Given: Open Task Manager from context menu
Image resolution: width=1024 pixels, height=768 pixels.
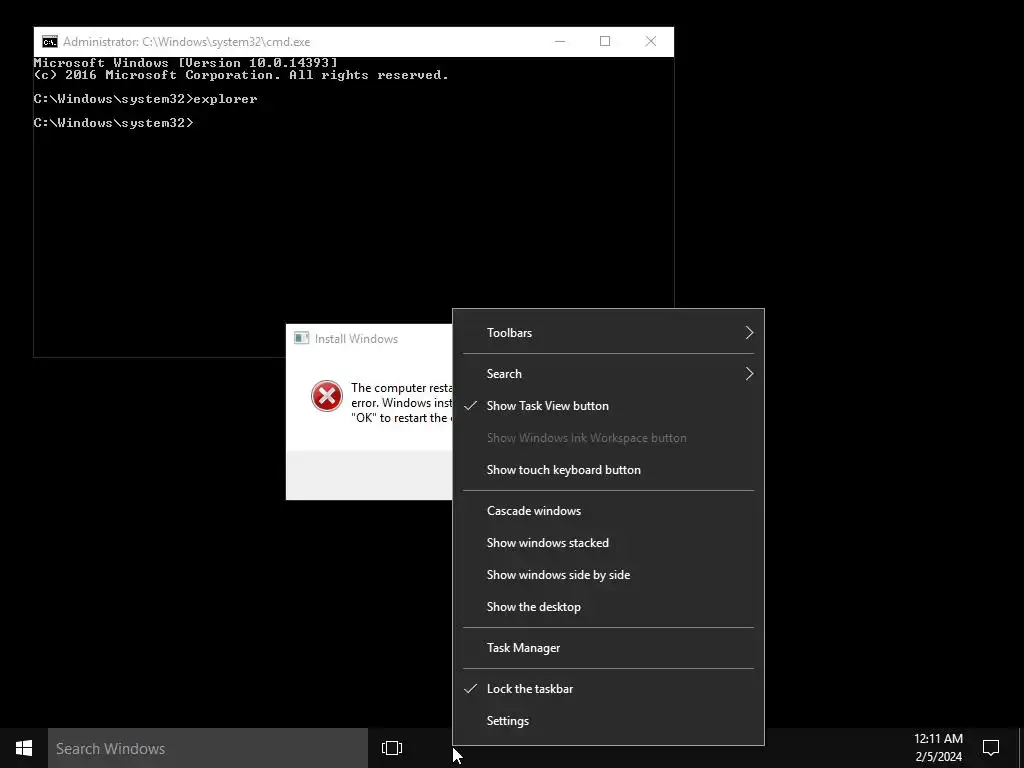Looking at the screenshot, I should pyautogui.click(x=608, y=648).
